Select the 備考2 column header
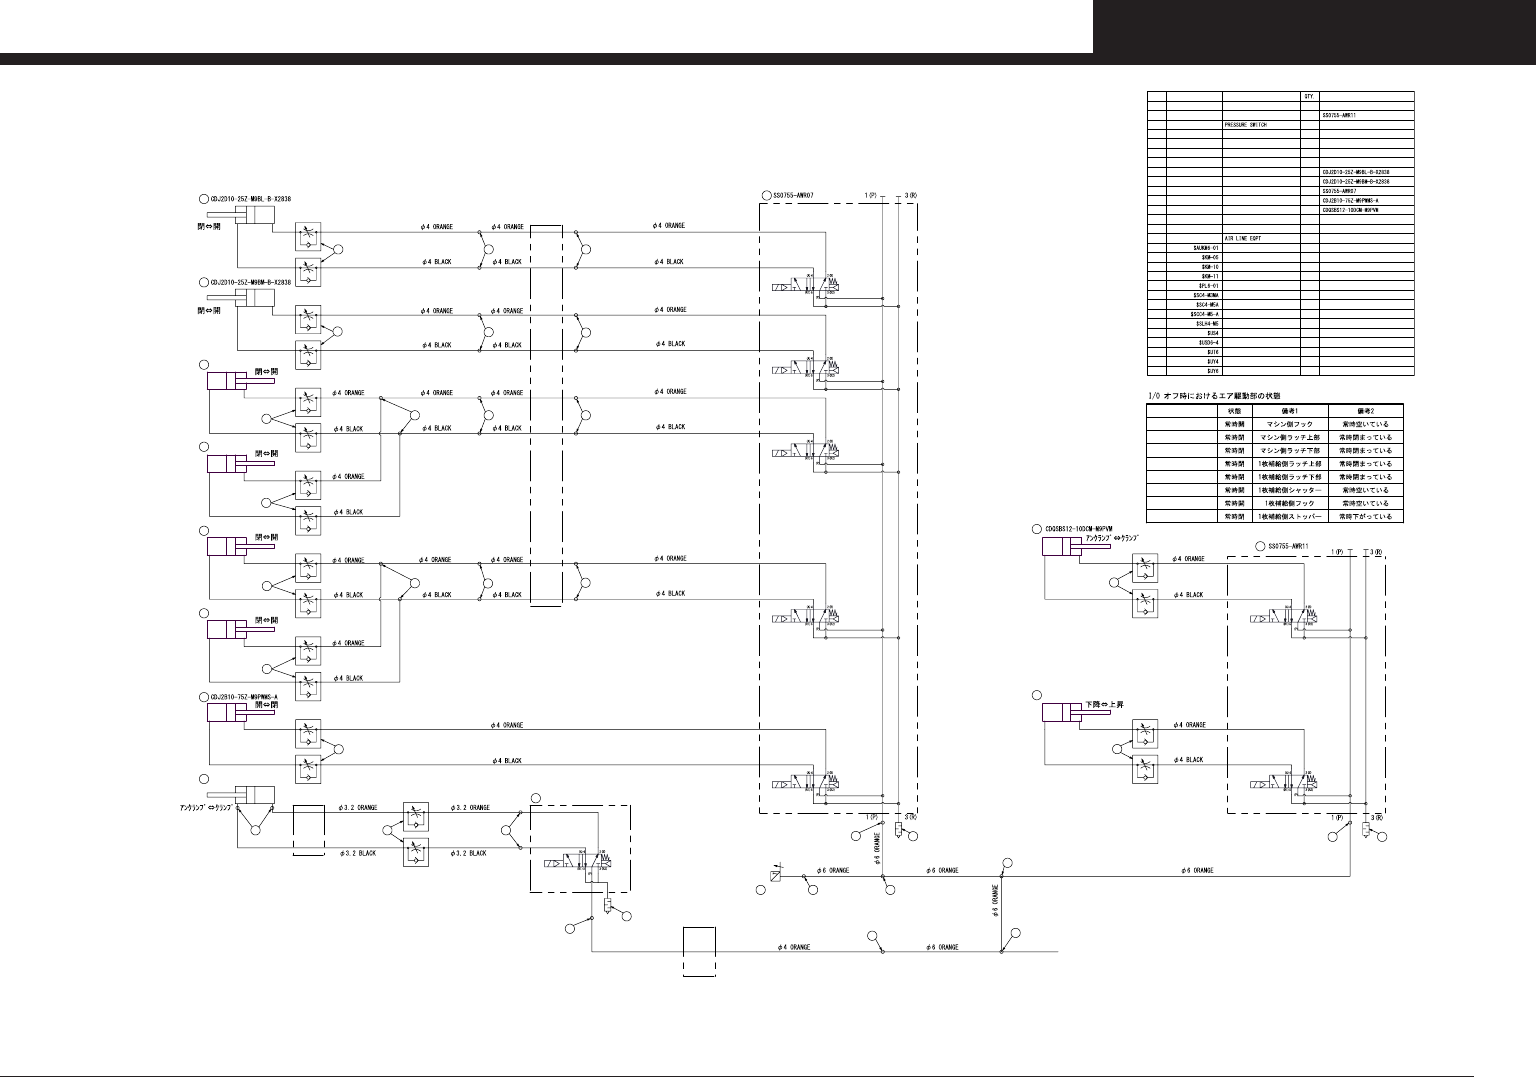Image resolution: width=1536 pixels, height=1077 pixels. click(1366, 411)
